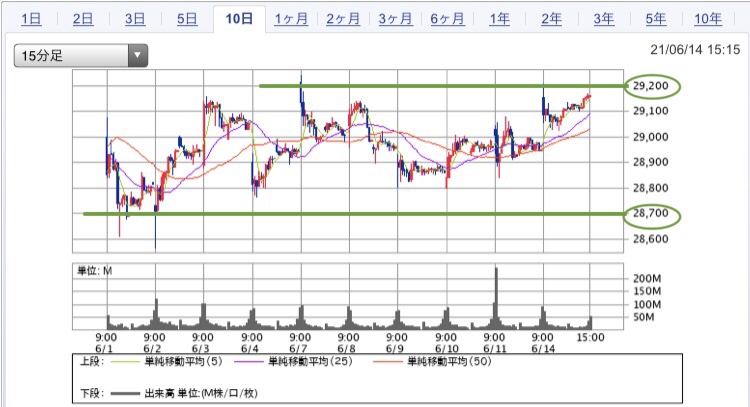Click the tallest volume spike on 6/11
This screenshot has width=750, height=407.
tap(496, 297)
